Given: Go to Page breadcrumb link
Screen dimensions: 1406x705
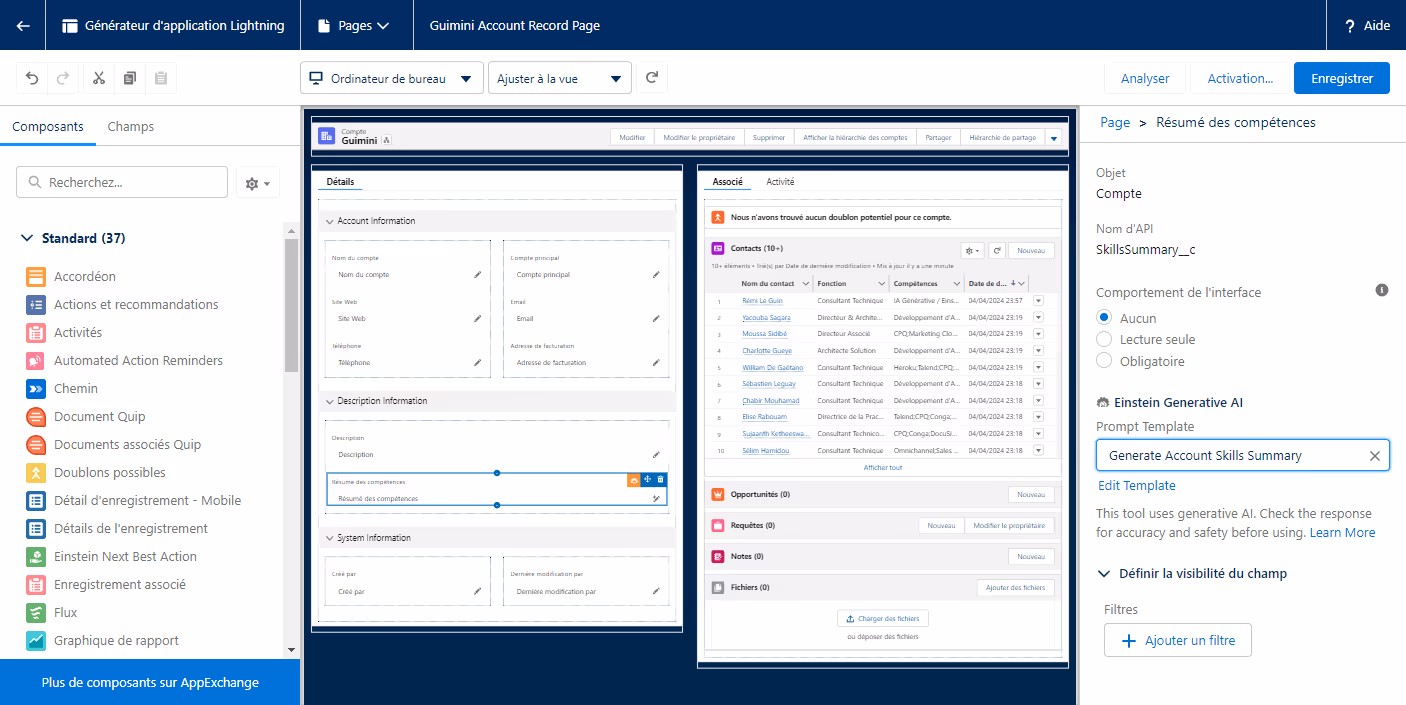Looking at the screenshot, I should coord(1115,122).
